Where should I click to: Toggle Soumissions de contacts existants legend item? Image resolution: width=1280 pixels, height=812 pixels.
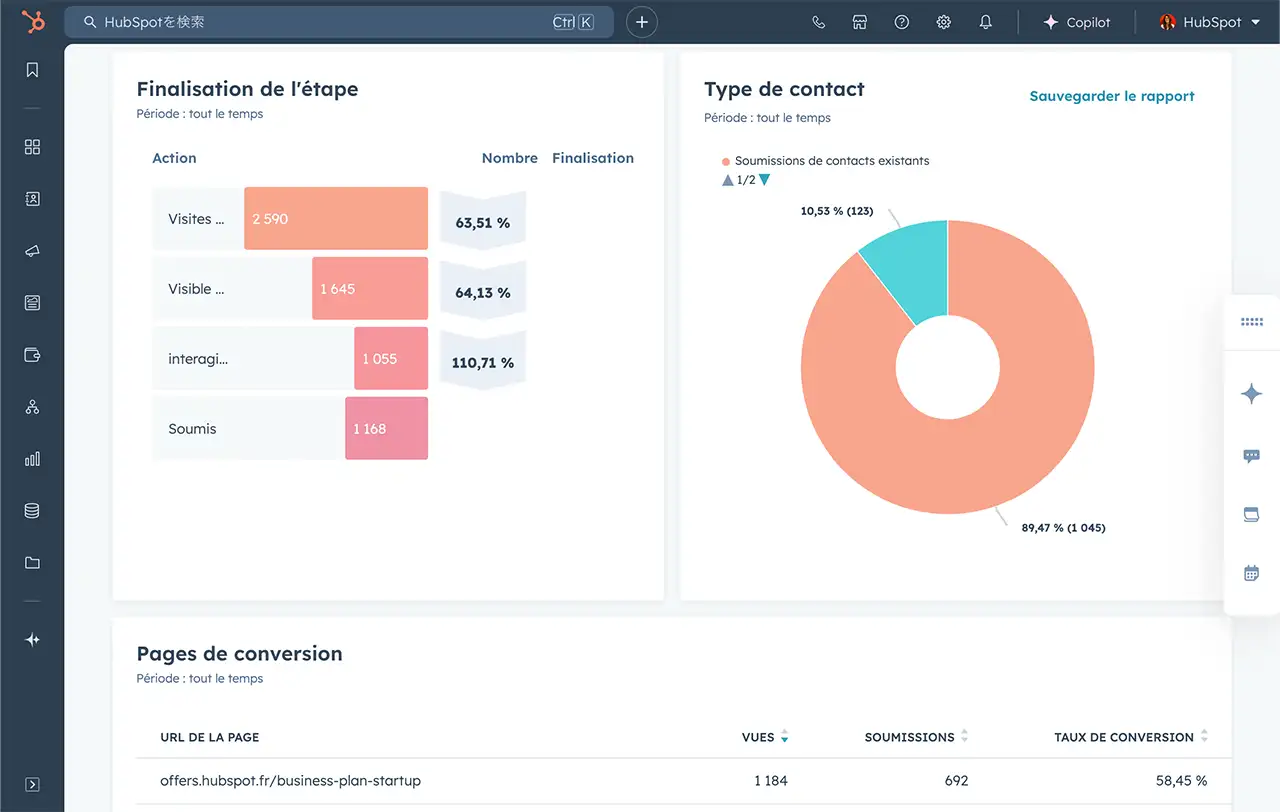[x=831, y=161]
